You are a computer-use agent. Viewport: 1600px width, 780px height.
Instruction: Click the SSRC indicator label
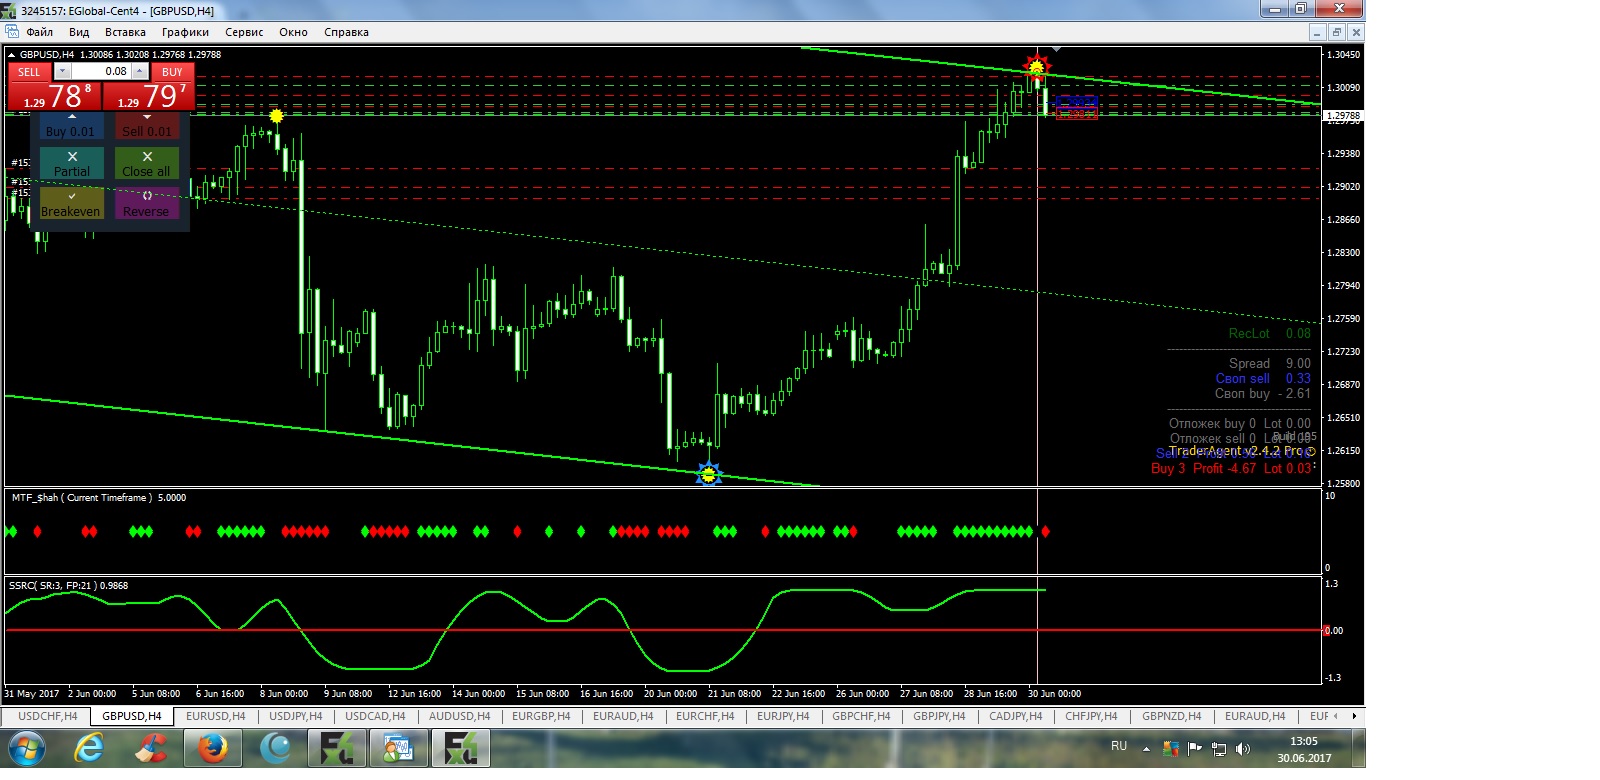(68, 585)
